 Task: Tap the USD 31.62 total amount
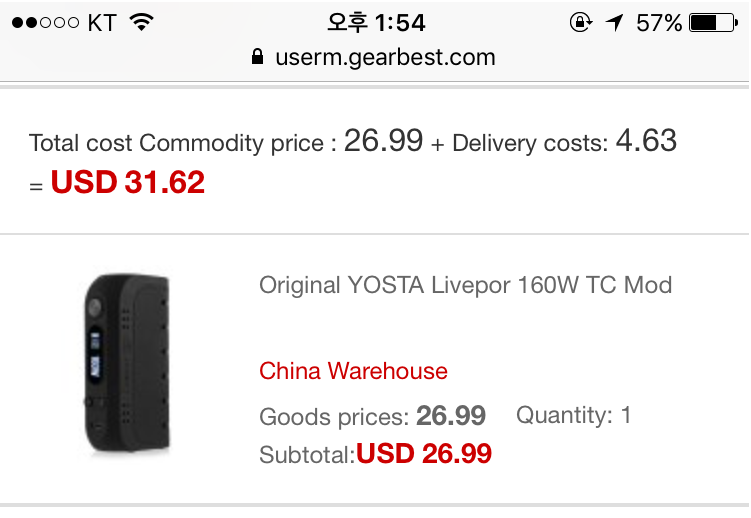coord(128,183)
